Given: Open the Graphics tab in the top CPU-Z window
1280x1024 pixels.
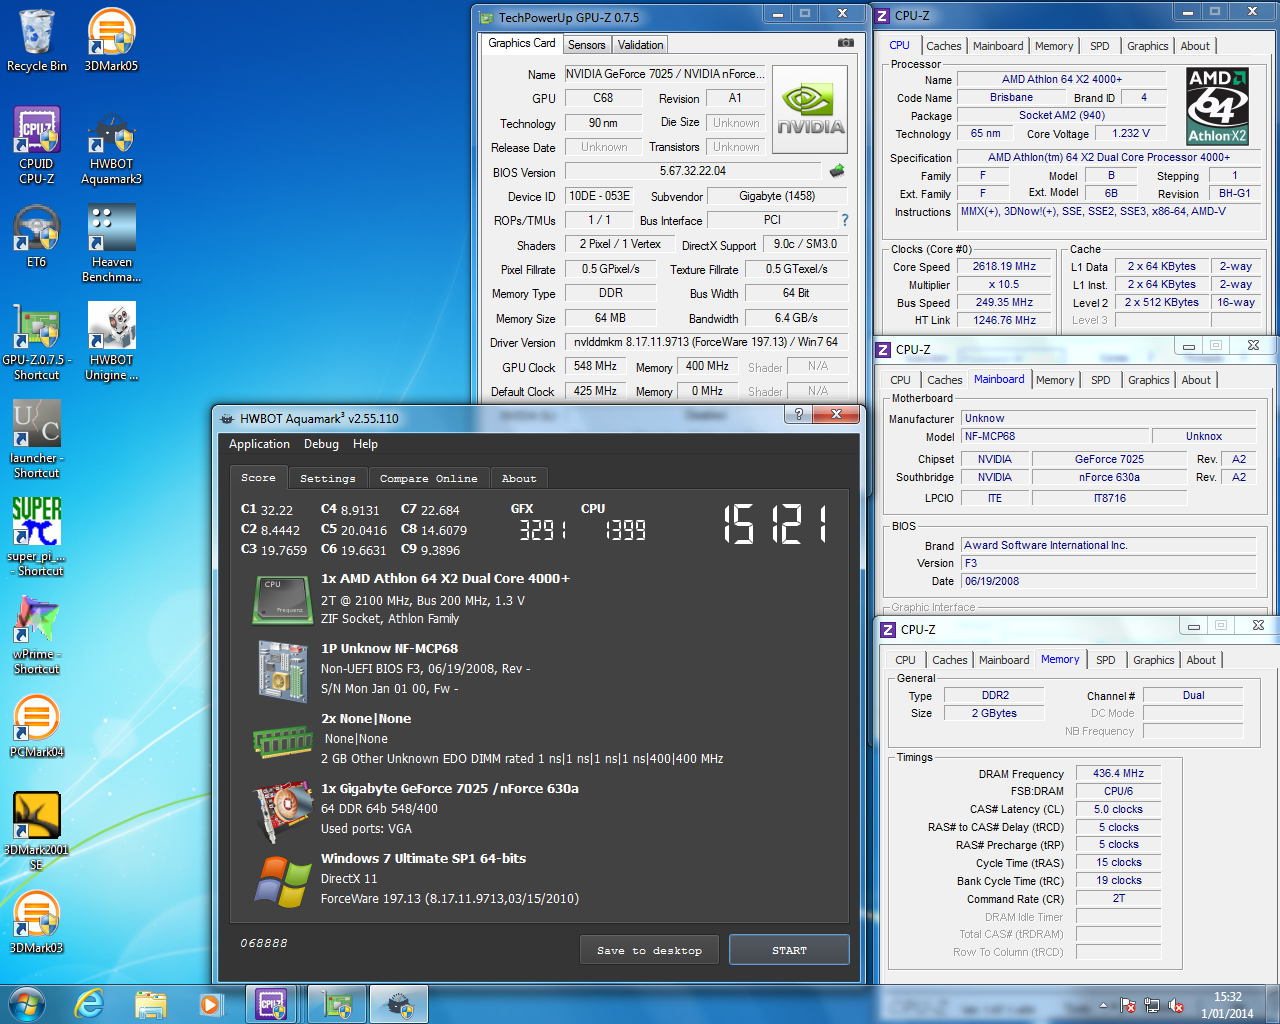Looking at the screenshot, I should (x=1147, y=46).
